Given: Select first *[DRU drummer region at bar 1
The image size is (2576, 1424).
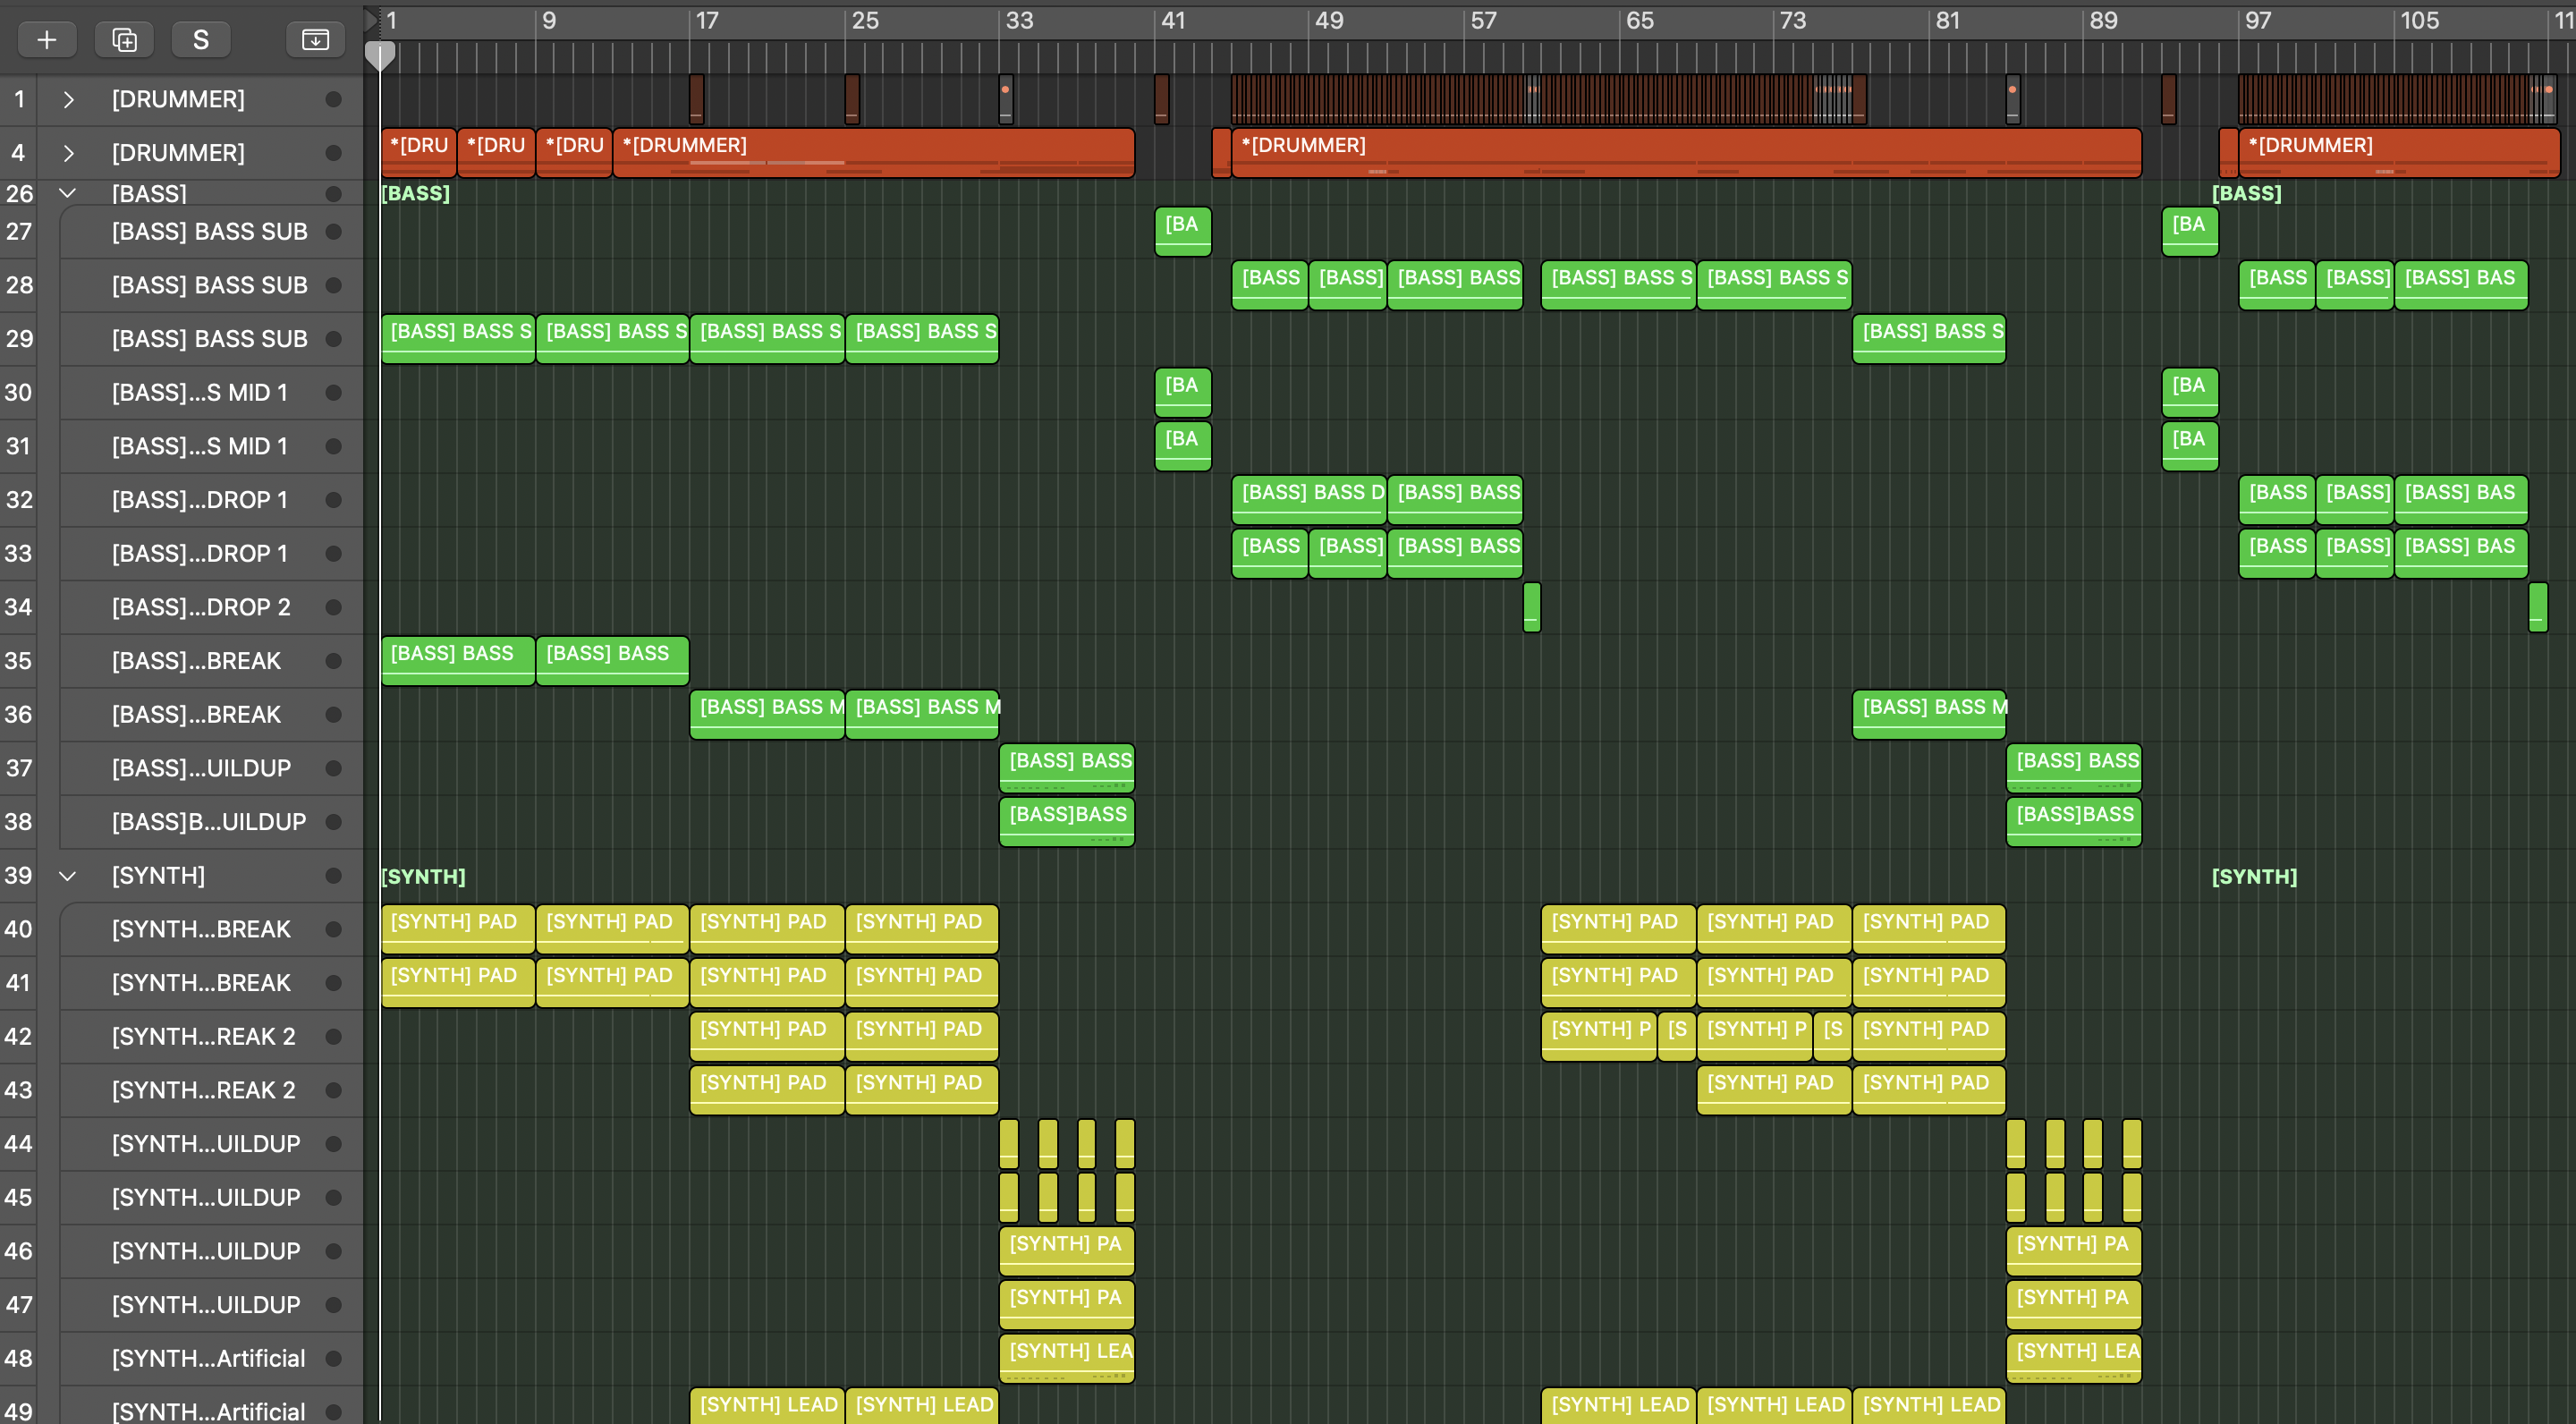Looking at the screenshot, I should tap(418, 153).
